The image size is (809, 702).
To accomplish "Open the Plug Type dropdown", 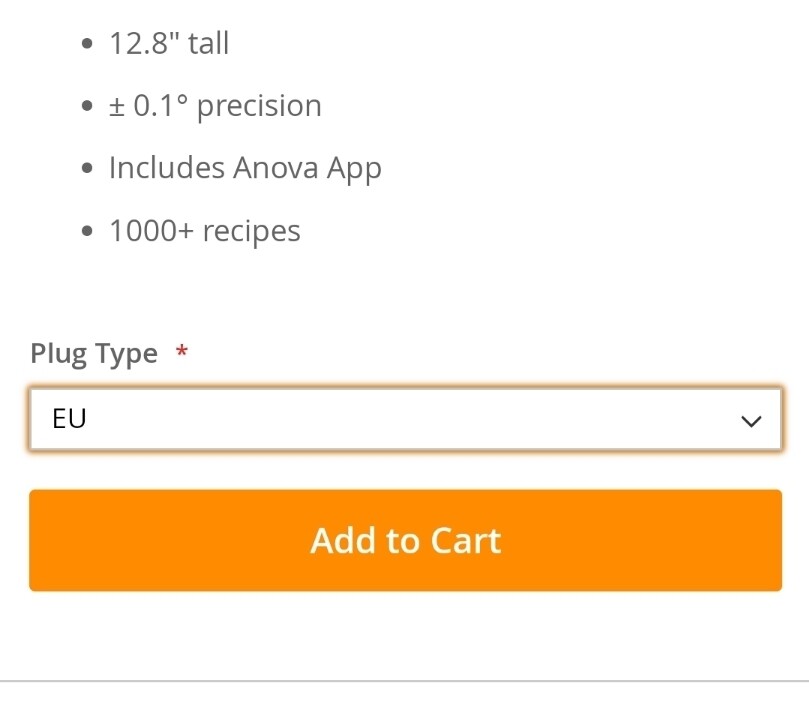I will (405, 420).
